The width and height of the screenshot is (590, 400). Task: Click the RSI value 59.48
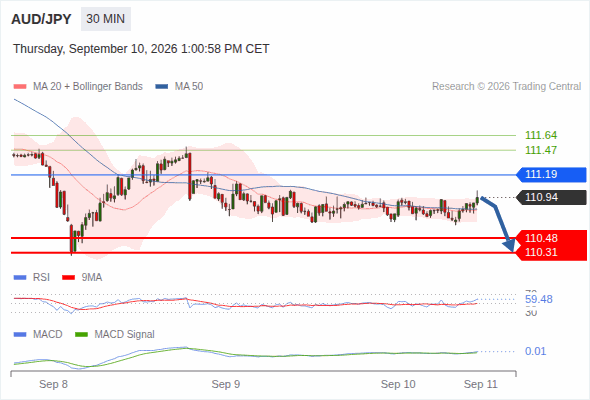coord(539,300)
